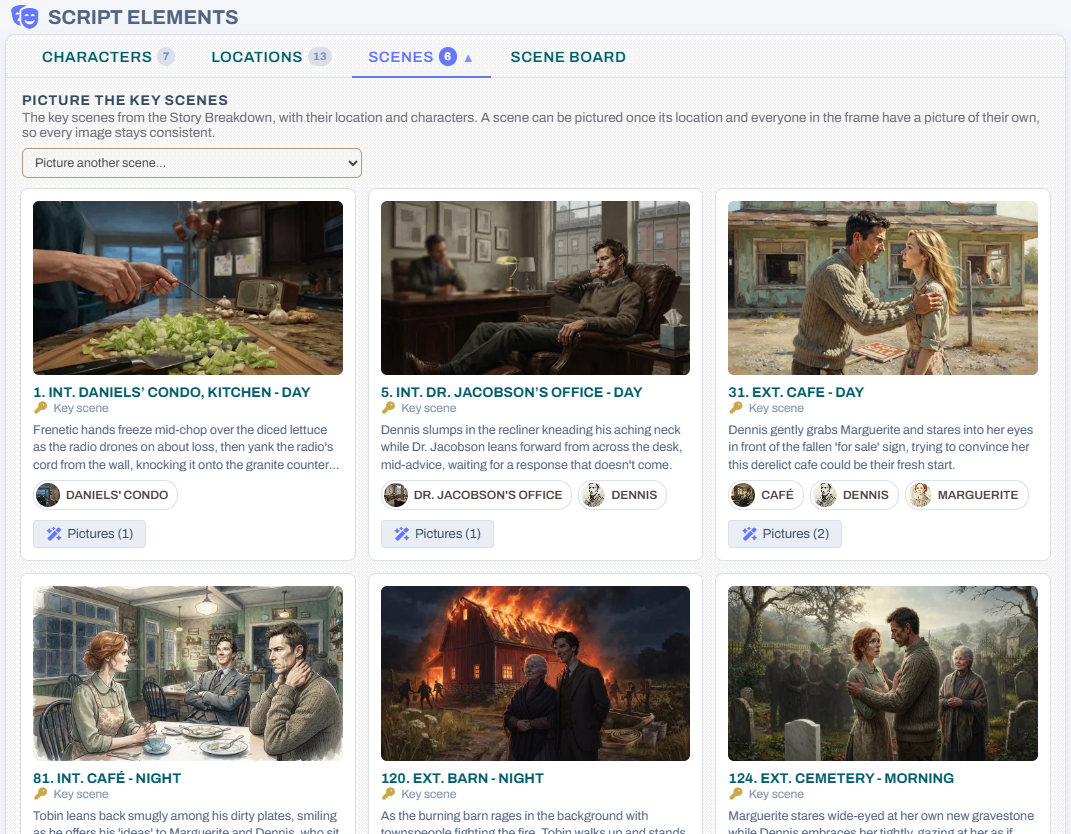Screen dimensions: 1071x834
Task: Select the Scenes tab
Action: [421, 57]
